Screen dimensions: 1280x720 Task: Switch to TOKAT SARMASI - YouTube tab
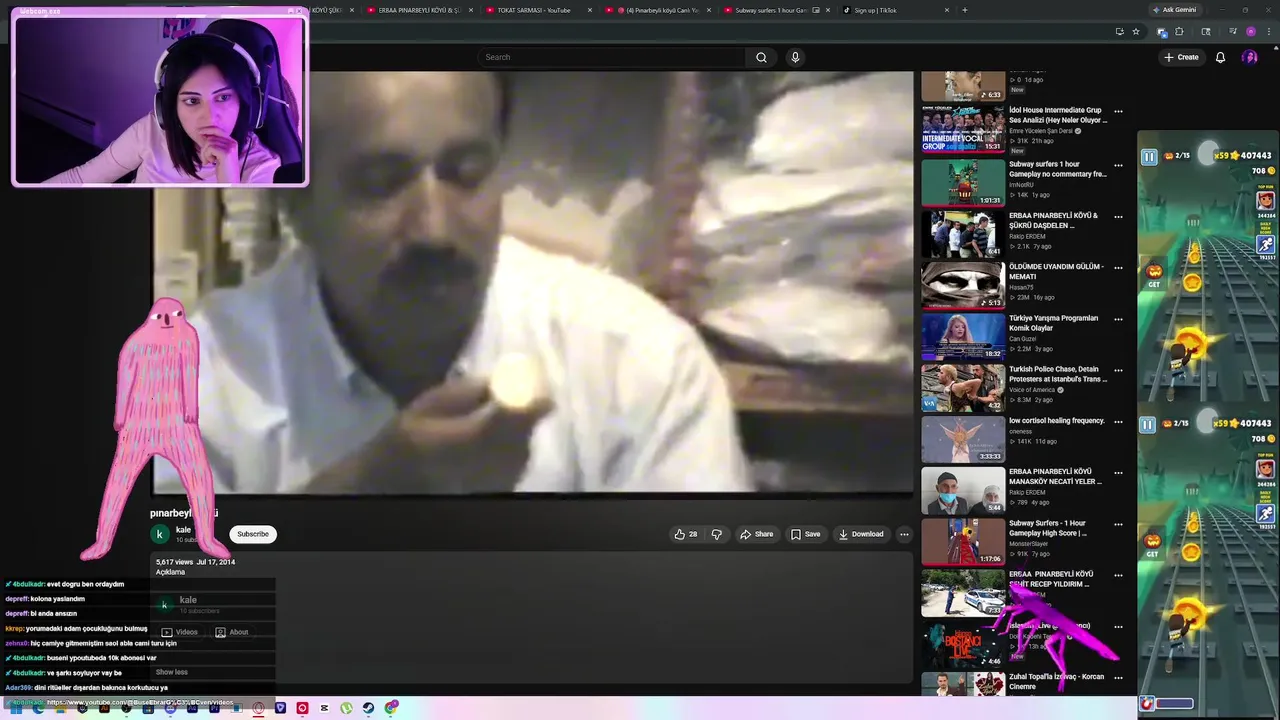536,10
